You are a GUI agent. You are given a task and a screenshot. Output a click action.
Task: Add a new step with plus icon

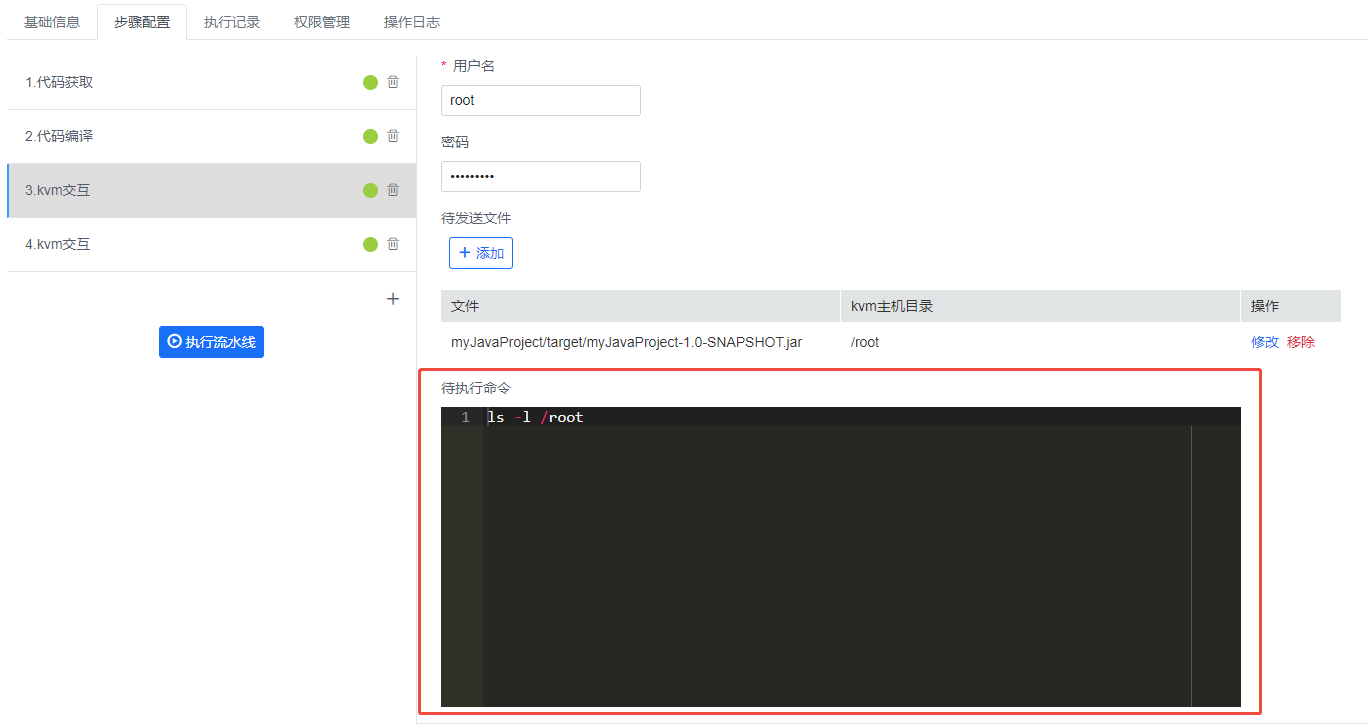(393, 299)
